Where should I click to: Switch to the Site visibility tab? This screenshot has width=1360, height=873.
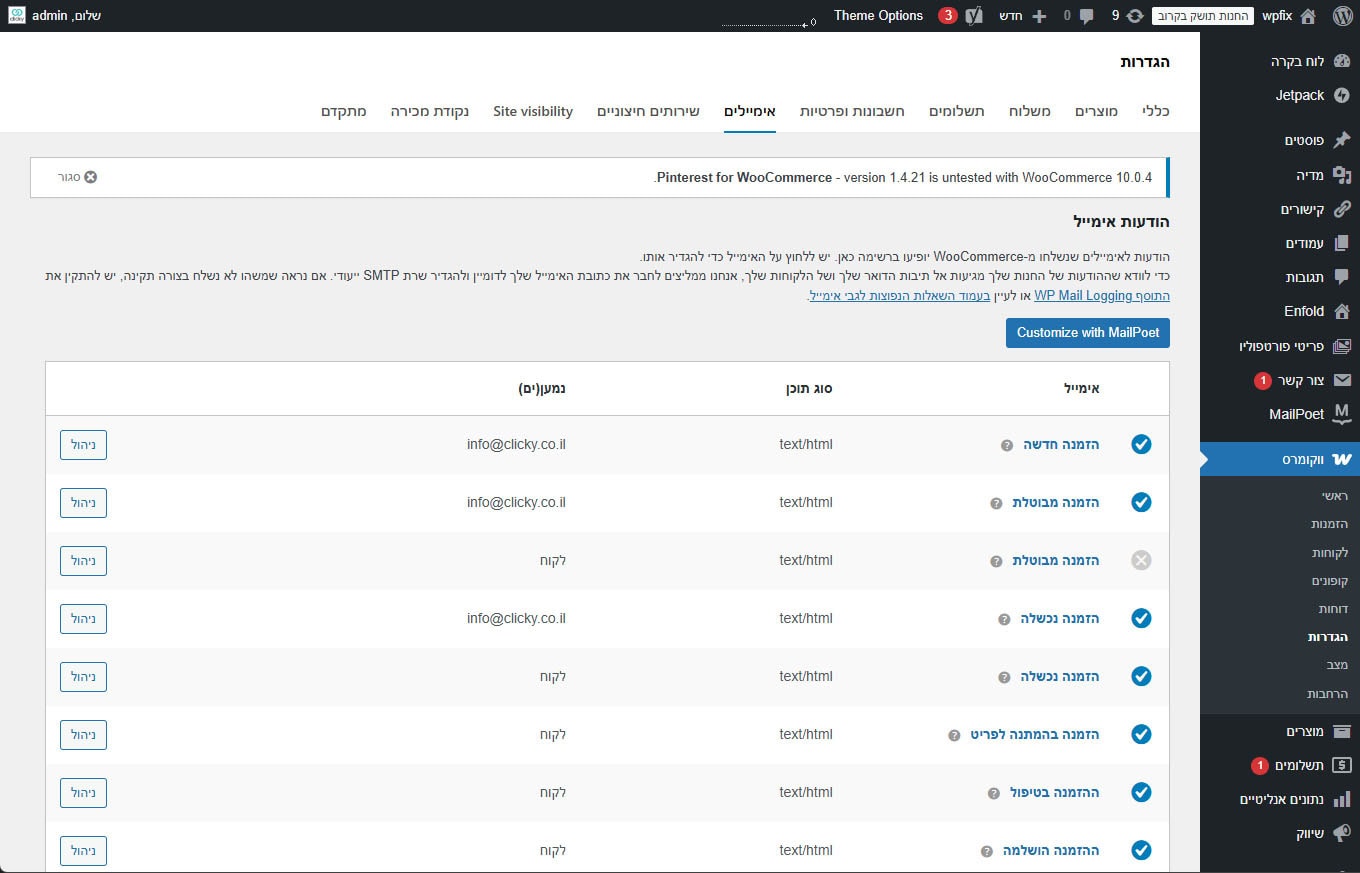533,111
